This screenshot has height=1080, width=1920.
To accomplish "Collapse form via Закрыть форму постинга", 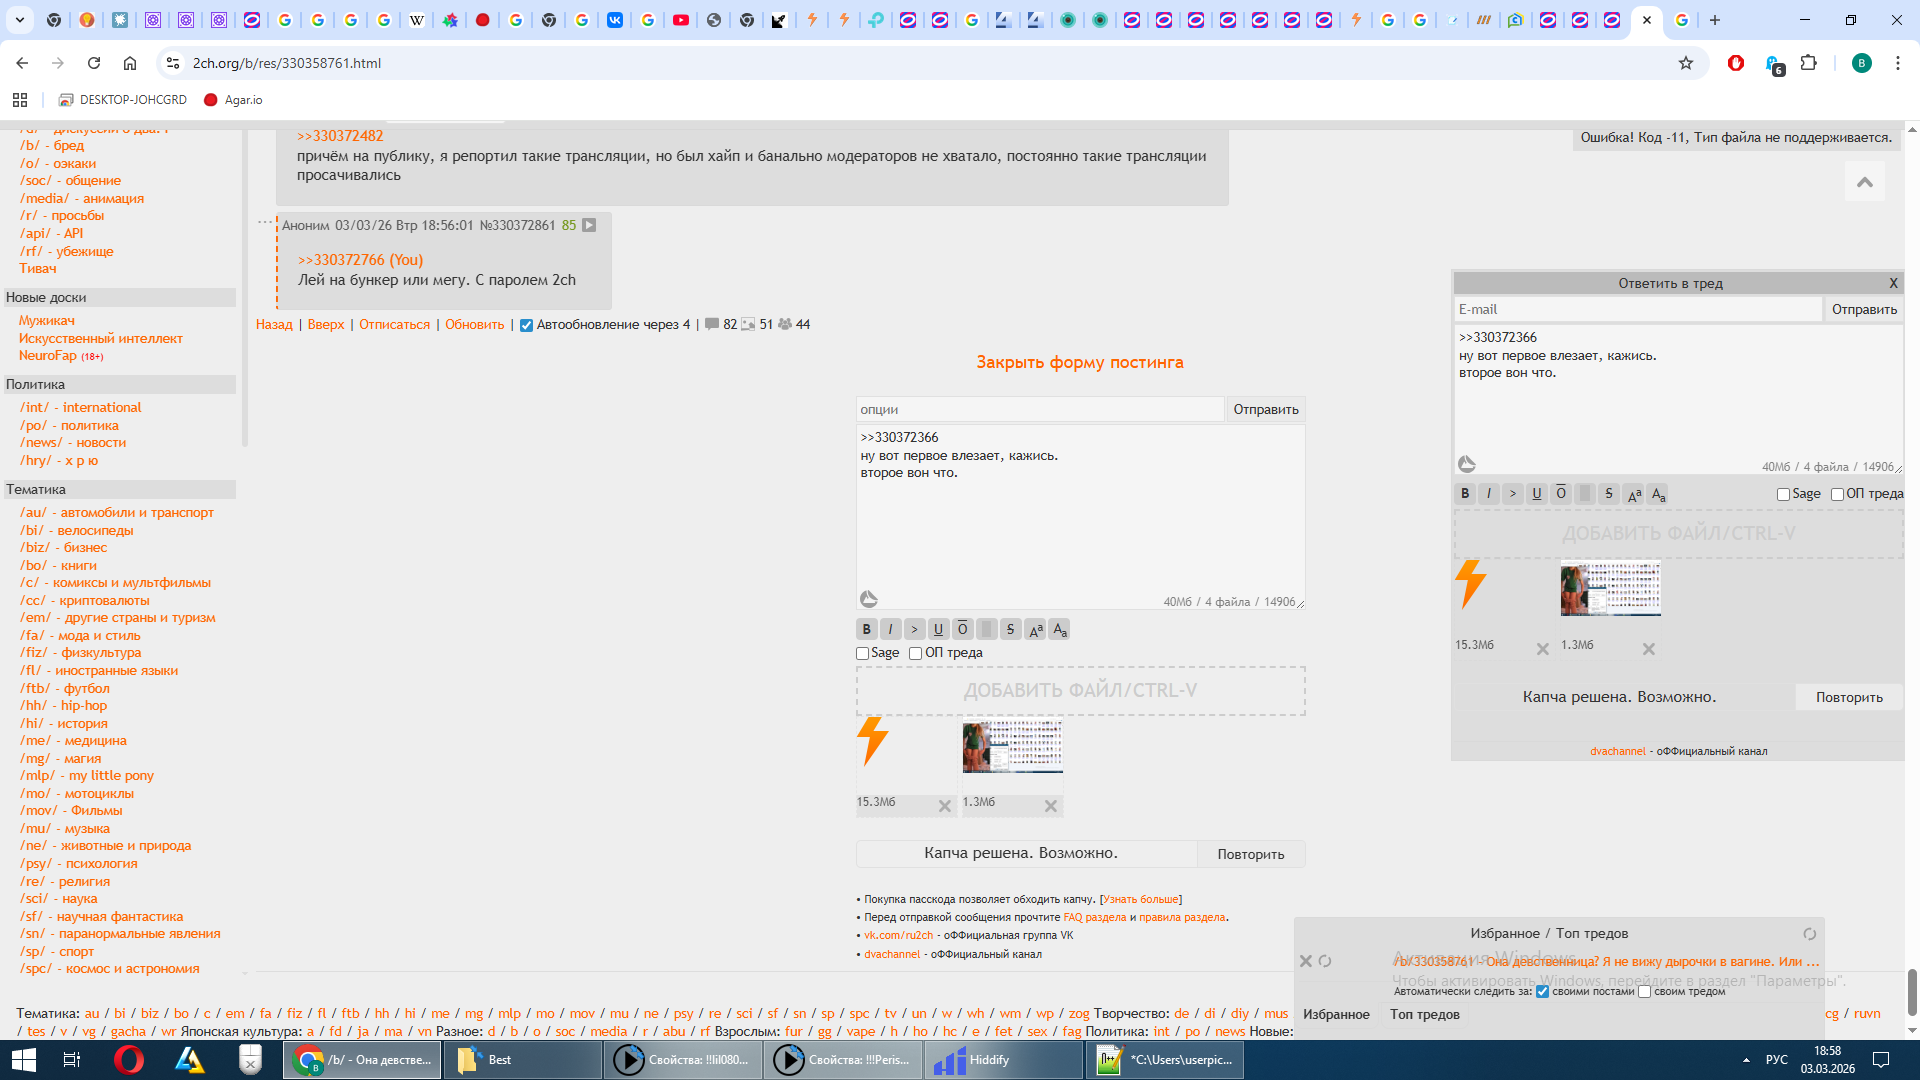I will pos(1079,362).
